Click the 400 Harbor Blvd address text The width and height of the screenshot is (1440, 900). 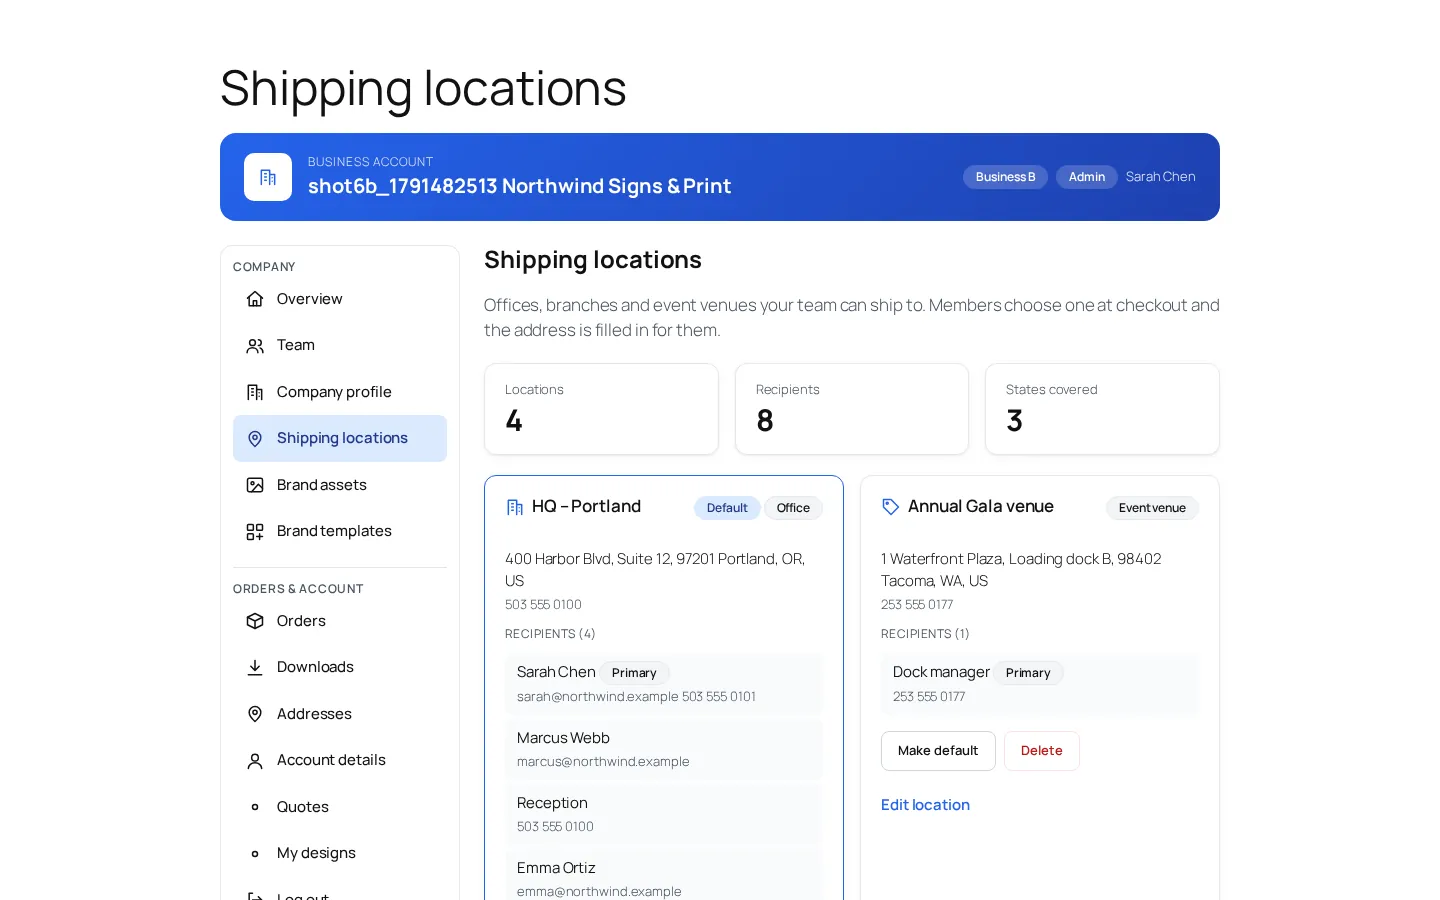pos(655,570)
